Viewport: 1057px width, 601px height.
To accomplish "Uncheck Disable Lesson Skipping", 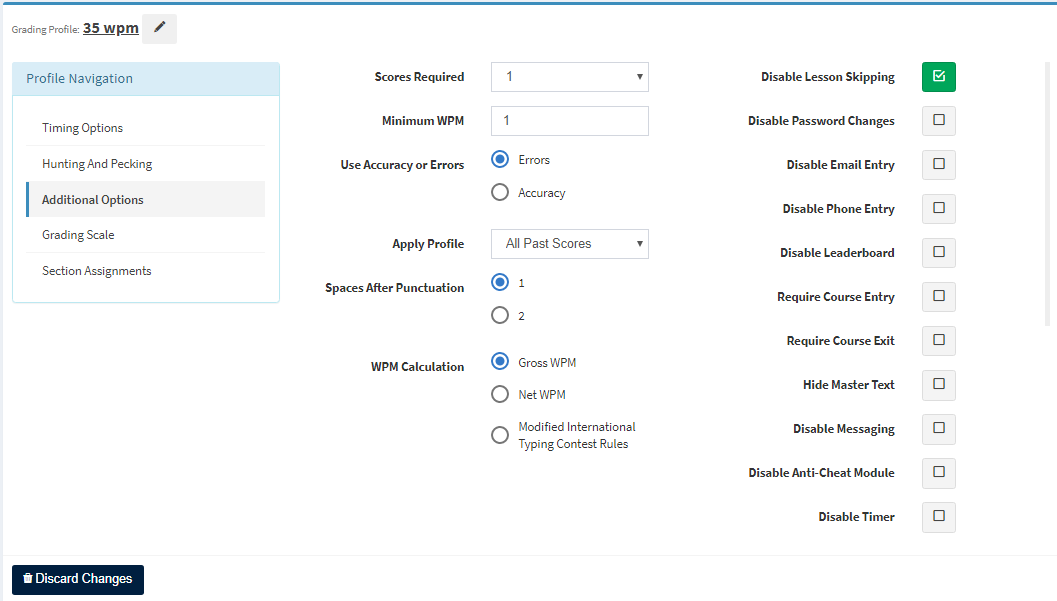I will [x=938, y=76].
